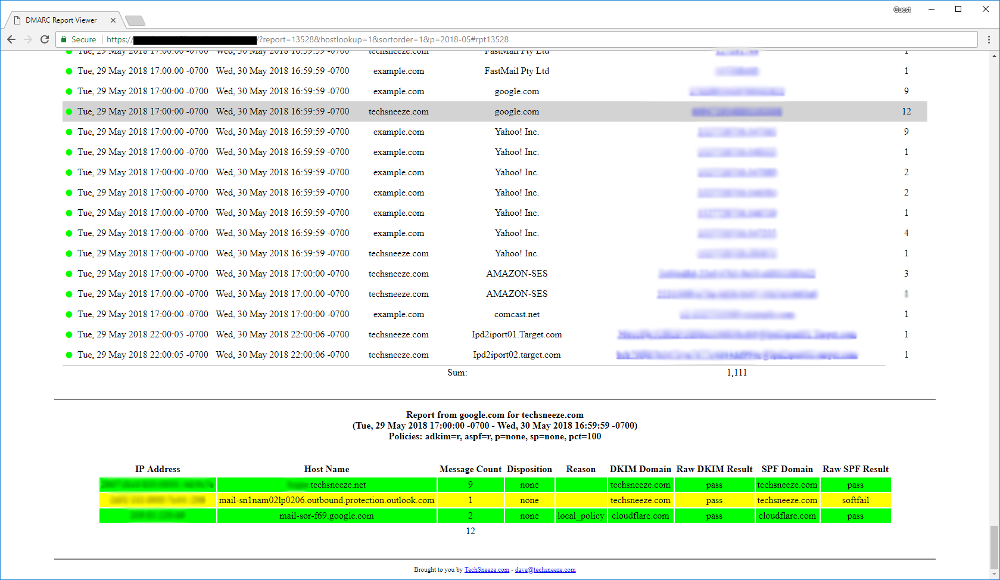The width and height of the screenshot is (1000, 580).
Task: Follow the TechSneeze.com footer link
Action: pyautogui.click(x=487, y=570)
